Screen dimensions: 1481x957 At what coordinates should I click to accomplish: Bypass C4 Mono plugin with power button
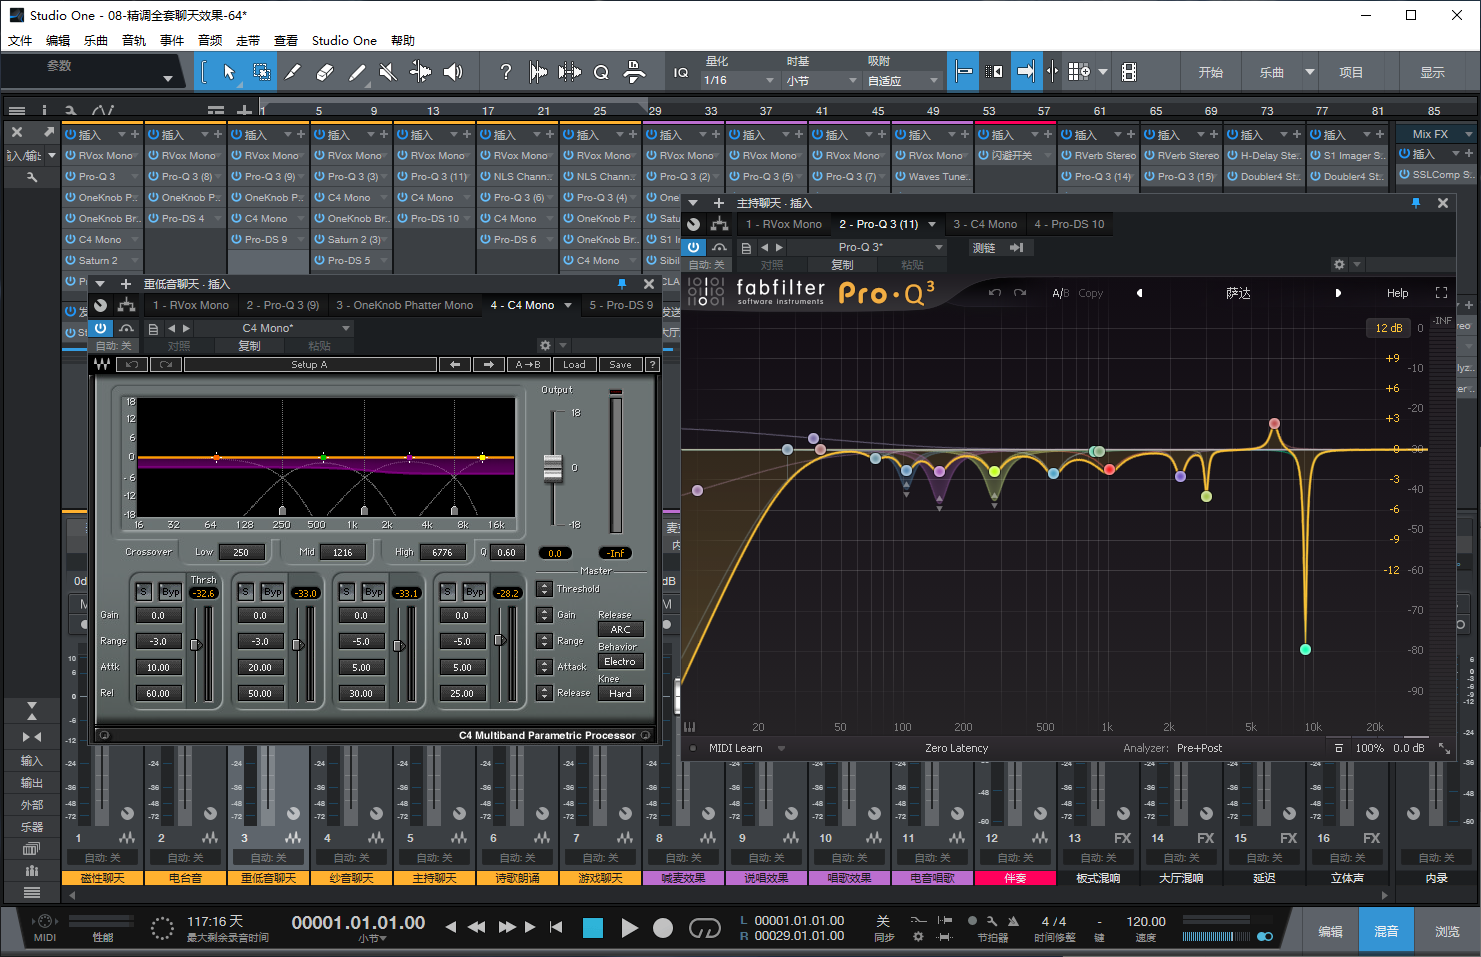coord(100,328)
